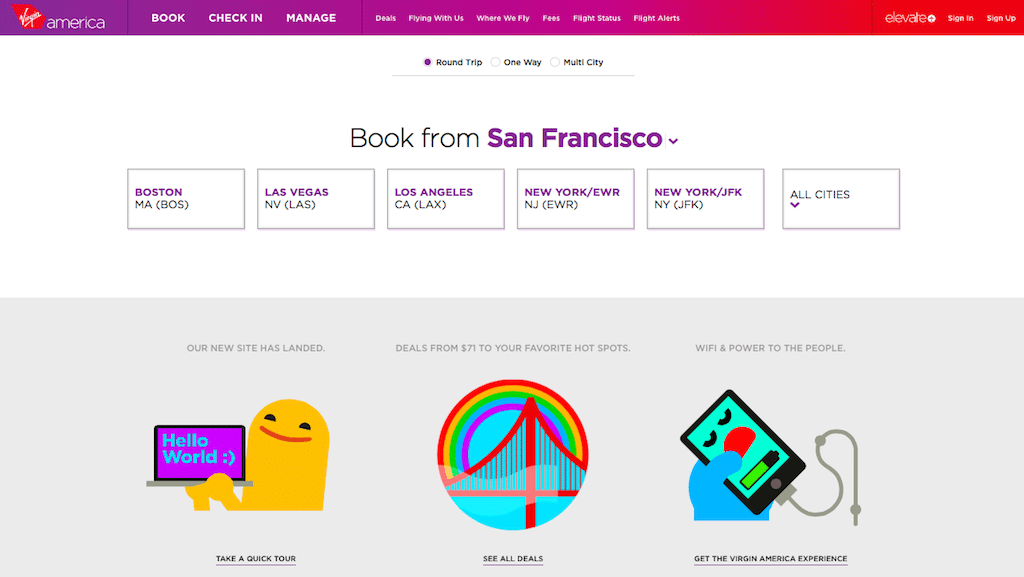Open Flying With Us
1024x577 pixels.
click(436, 18)
